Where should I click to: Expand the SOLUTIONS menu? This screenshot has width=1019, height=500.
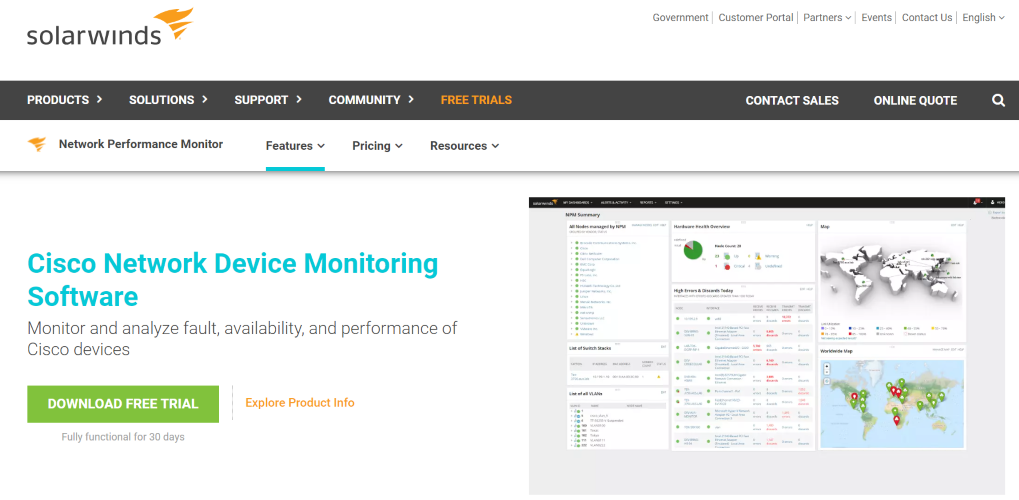(168, 100)
